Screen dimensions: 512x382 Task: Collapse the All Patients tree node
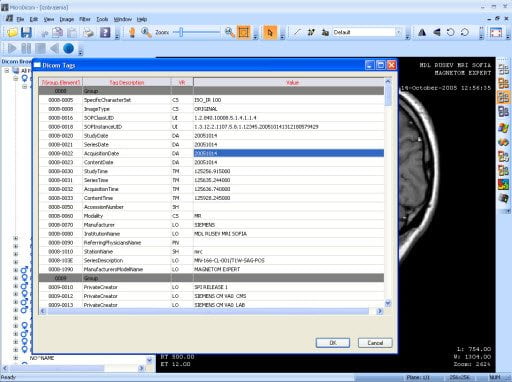tap(7, 71)
